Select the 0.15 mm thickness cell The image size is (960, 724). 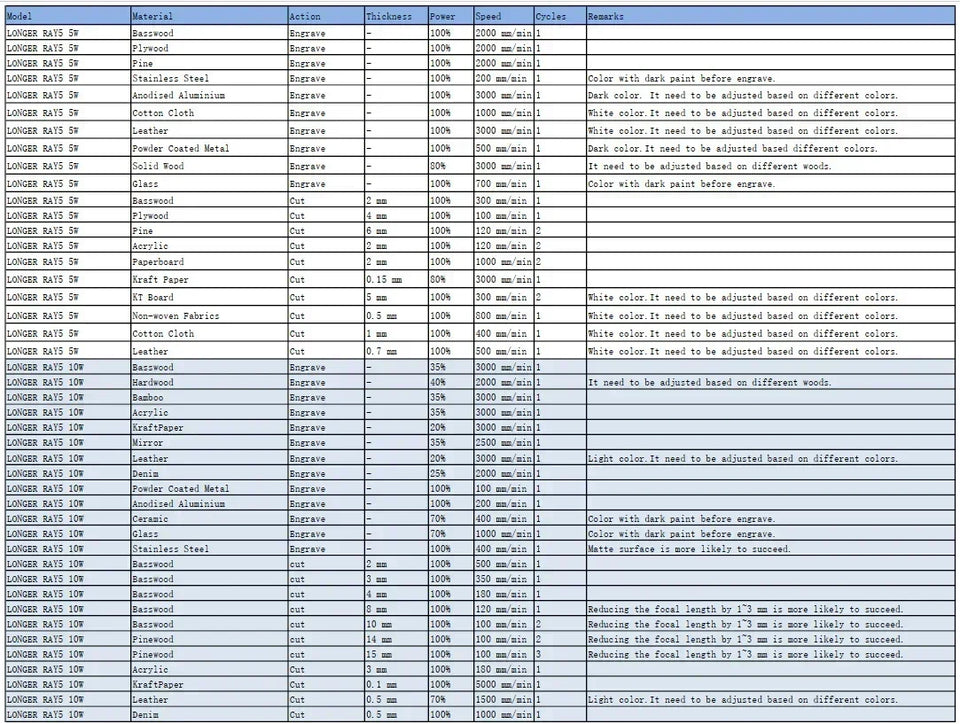397,279
